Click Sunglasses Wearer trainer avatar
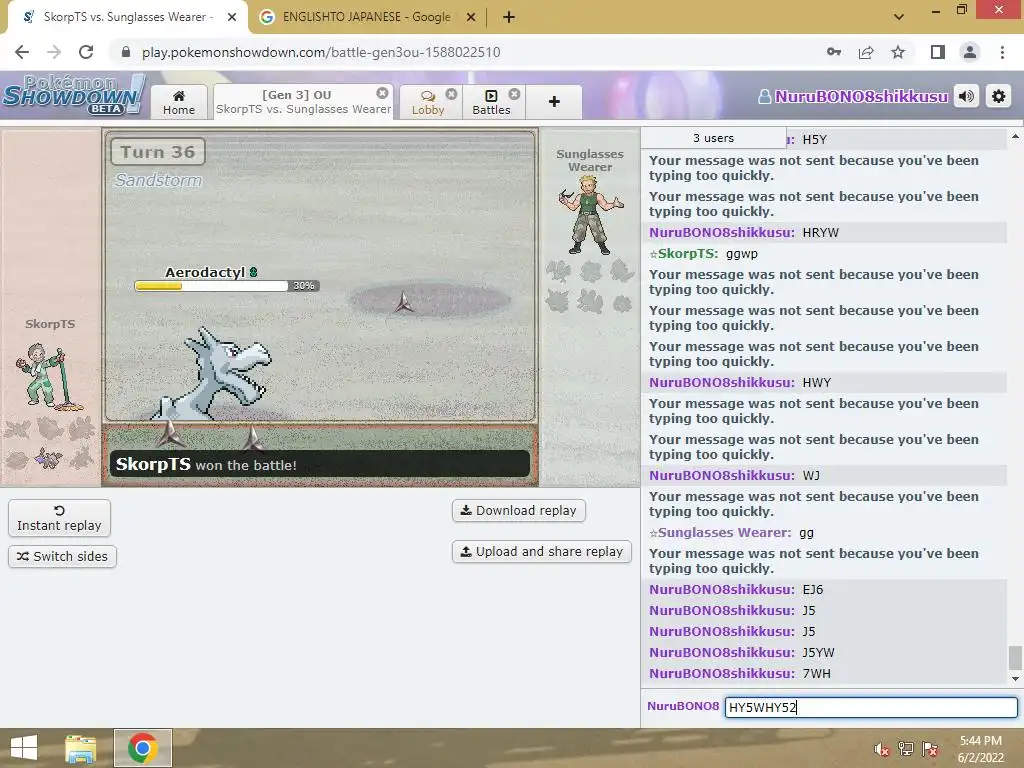This screenshot has height=768, width=1024. [x=591, y=214]
